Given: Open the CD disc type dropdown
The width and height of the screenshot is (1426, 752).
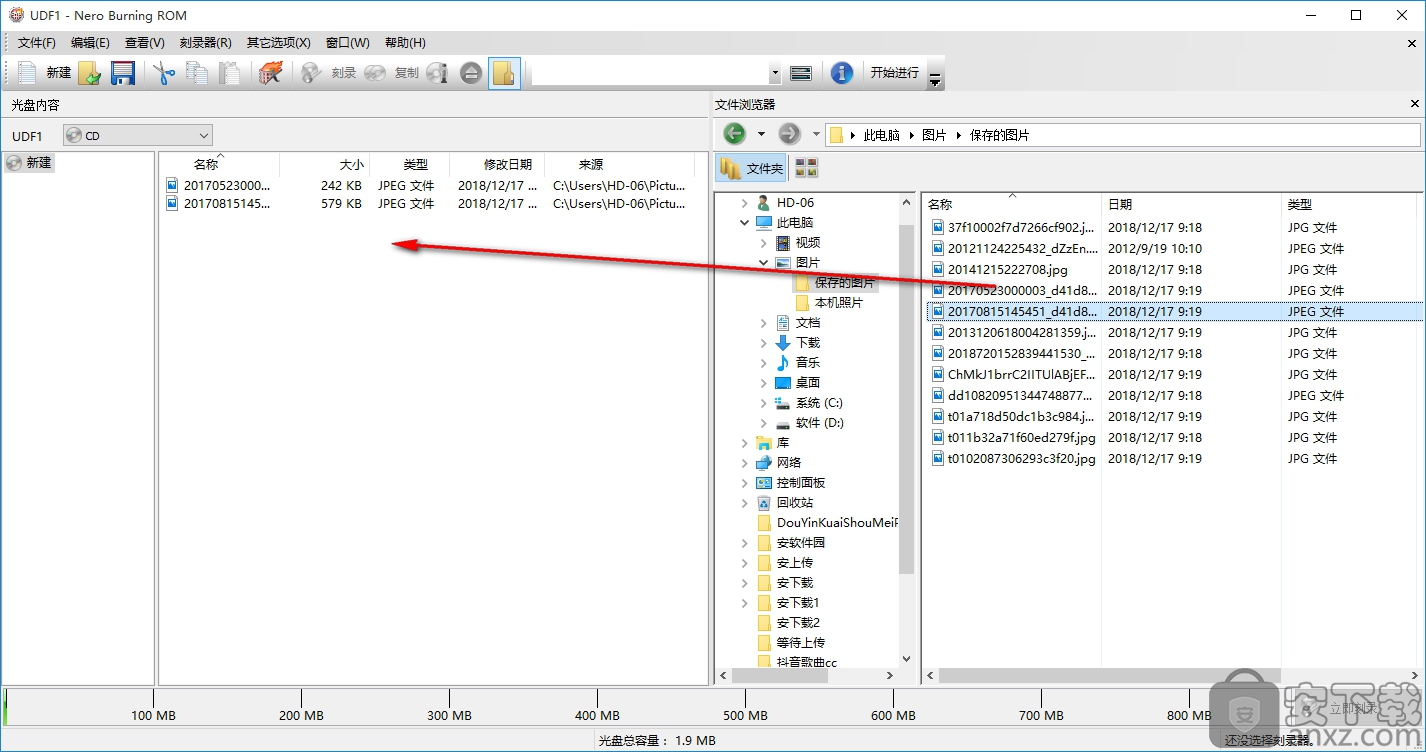Looking at the screenshot, I should pos(138,135).
